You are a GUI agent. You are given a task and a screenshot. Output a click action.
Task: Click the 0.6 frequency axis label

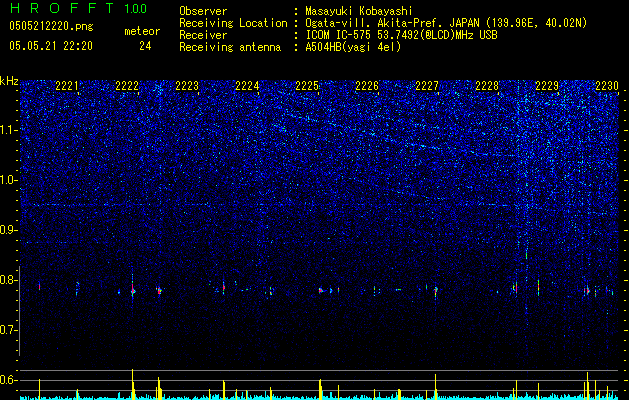coord(9,380)
